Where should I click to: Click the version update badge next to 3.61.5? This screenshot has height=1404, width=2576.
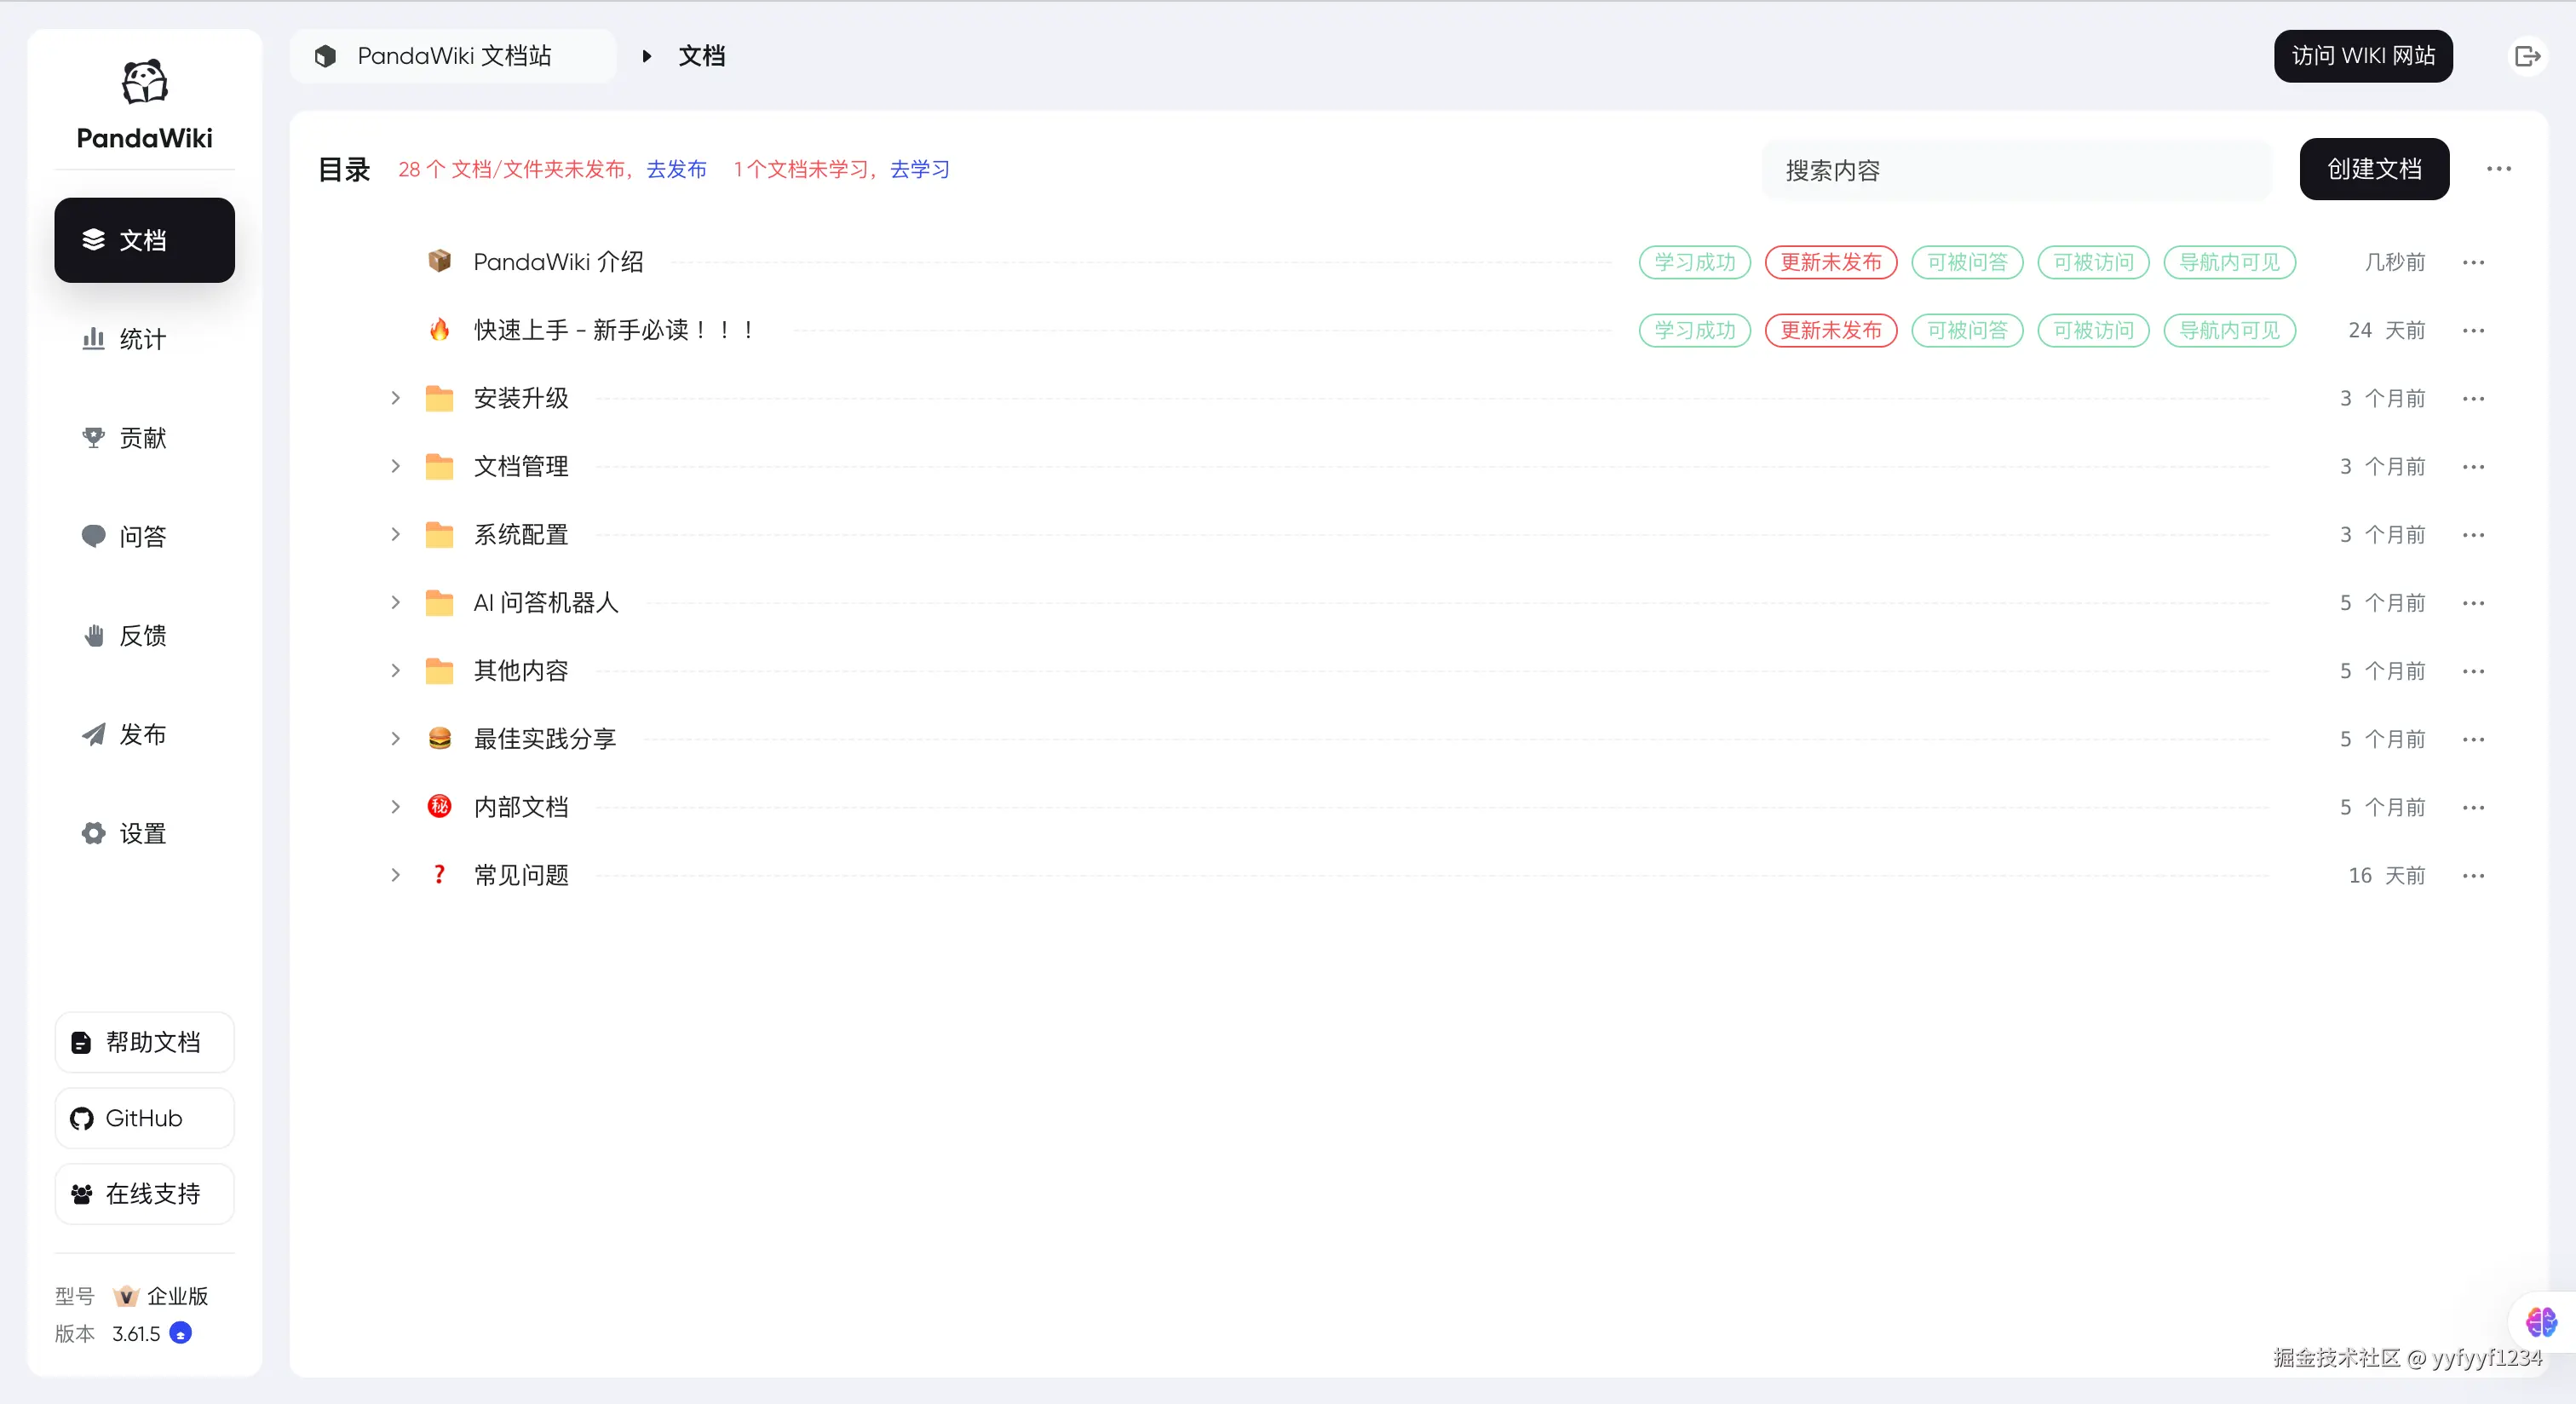181,1333
